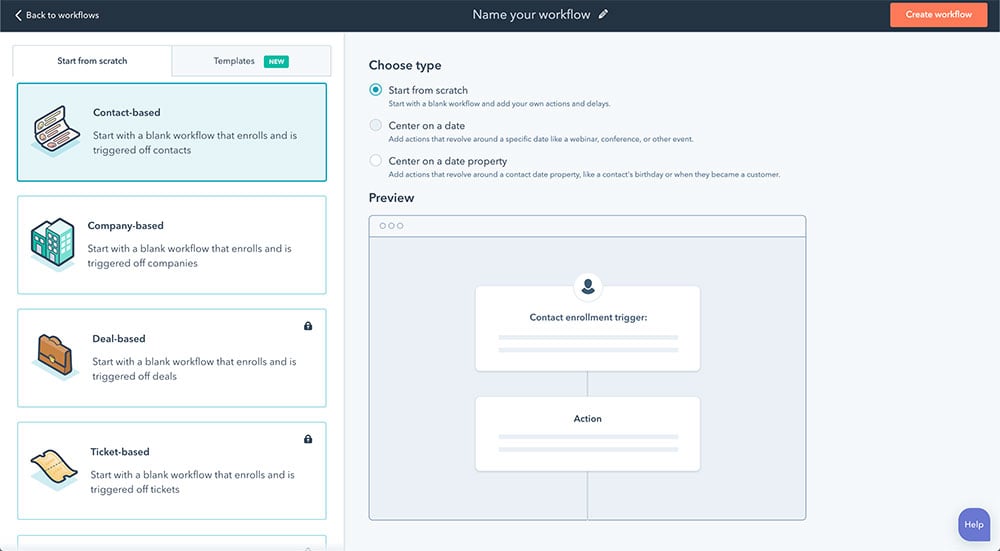This screenshot has width=1000, height=551.
Task: Click the pencil icon to rename workflow
Action: tap(603, 14)
